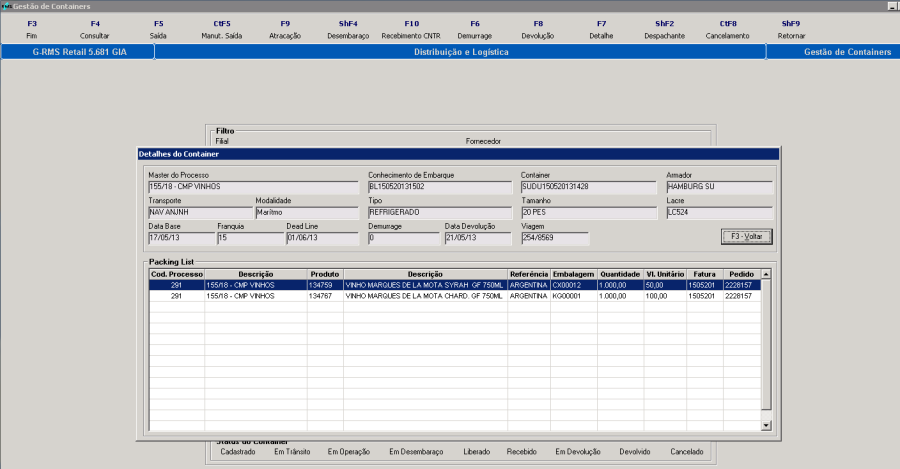The width and height of the screenshot is (900, 469).
Task: Choose the F5 Saída command
Action: coord(158,29)
